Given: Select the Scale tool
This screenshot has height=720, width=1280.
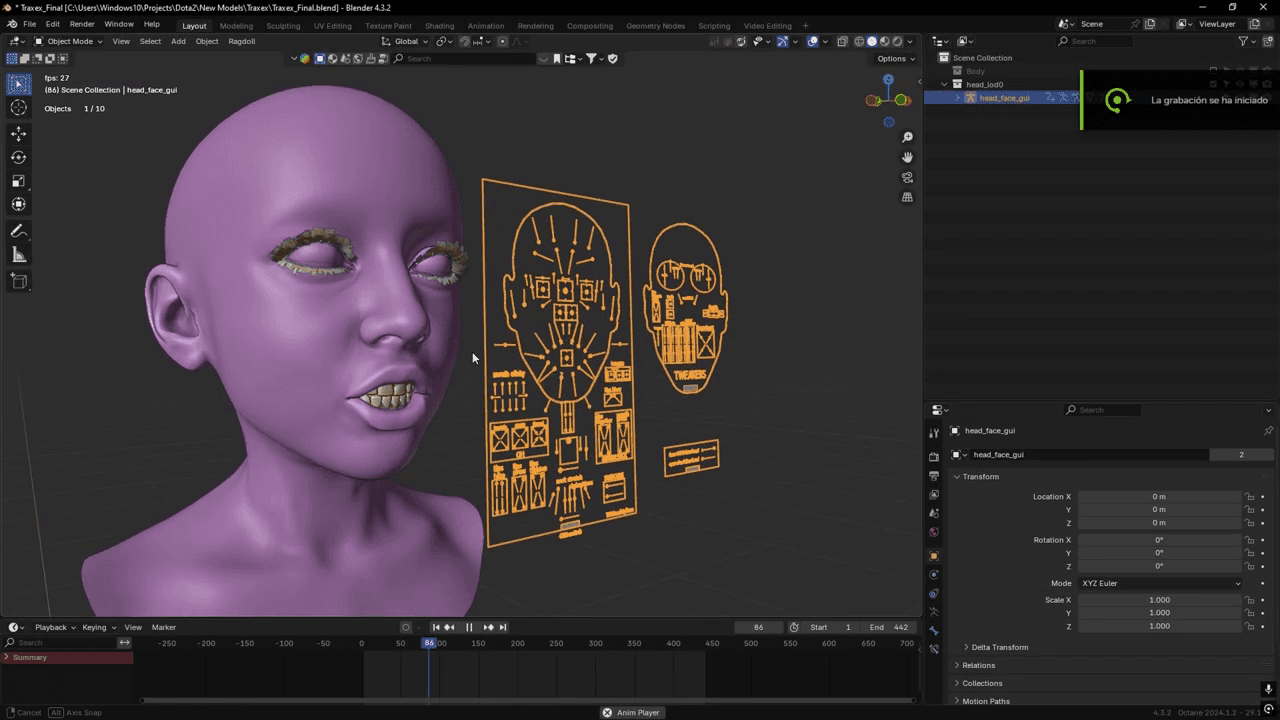Looking at the screenshot, I should coord(18,181).
